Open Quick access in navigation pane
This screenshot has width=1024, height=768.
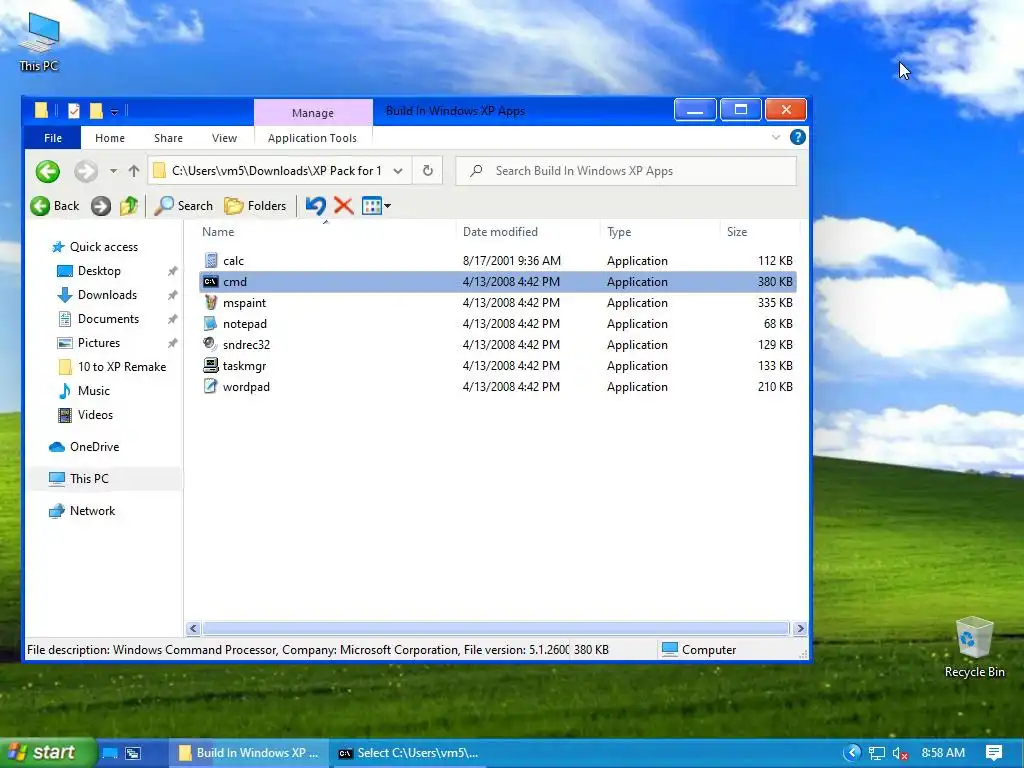tap(95, 247)
